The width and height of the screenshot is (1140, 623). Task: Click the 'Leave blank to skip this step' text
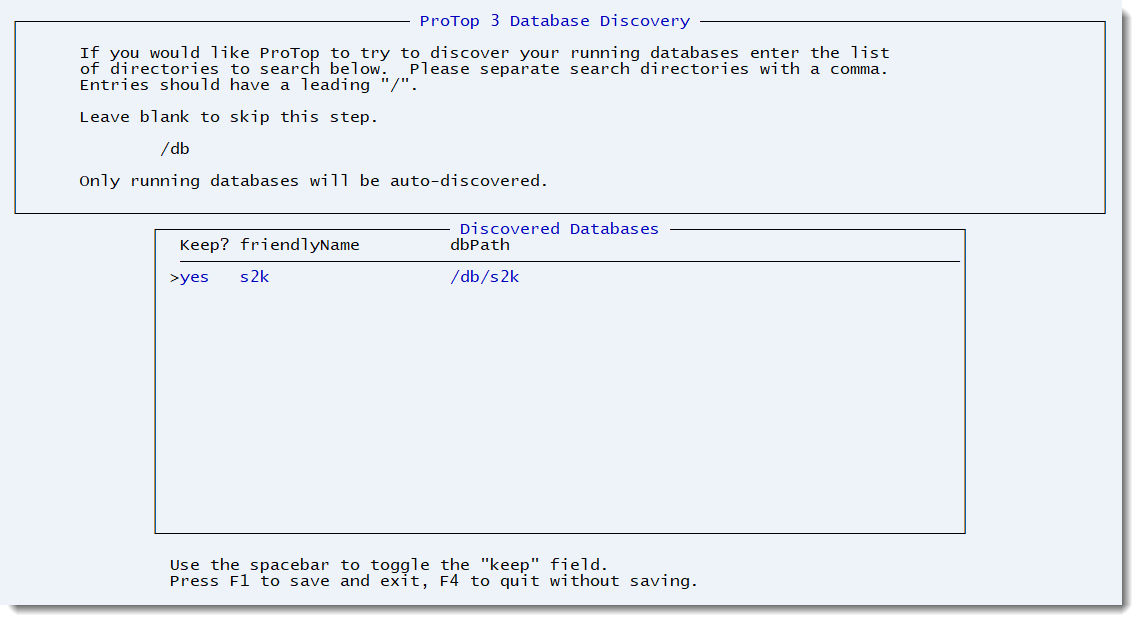(229, 117)
